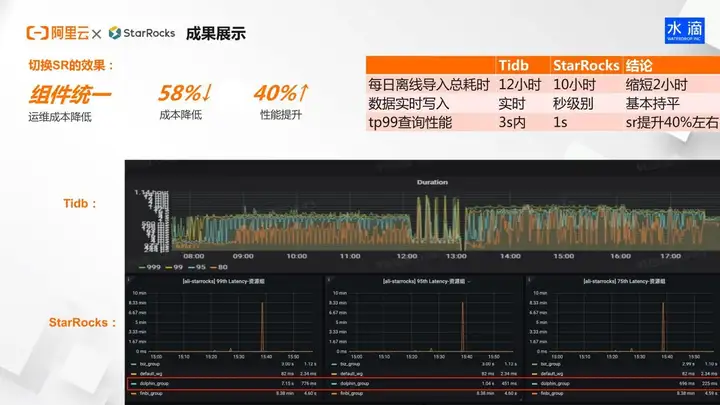
Task: Open info icon on 75th Latency panel
Action: click(x=529, y=279)
